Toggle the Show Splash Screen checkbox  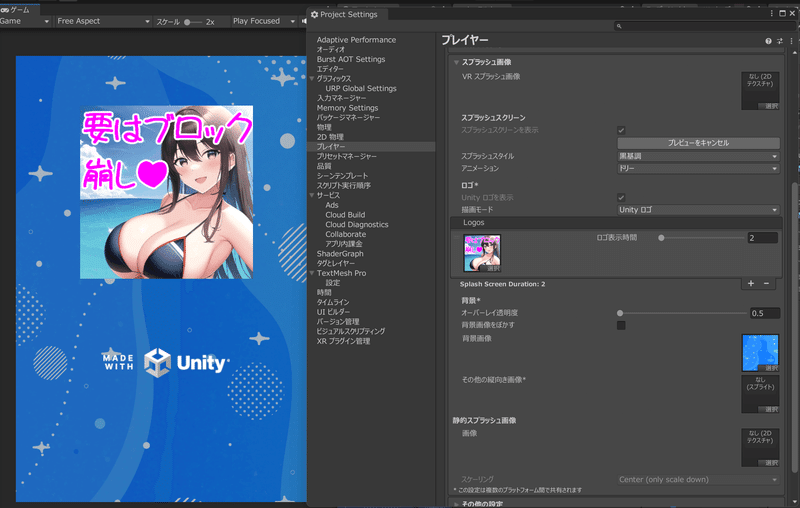coord(621,130)
